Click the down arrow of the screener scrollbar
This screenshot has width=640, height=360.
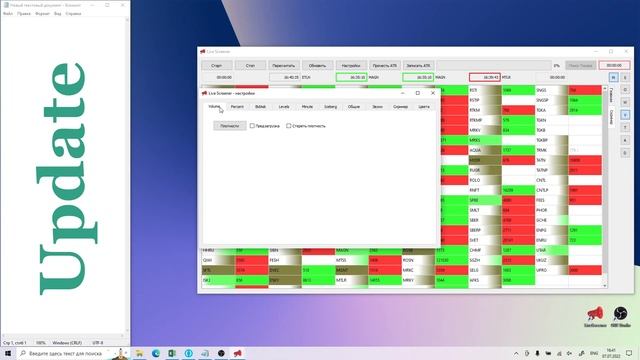(x=605, y=285)
